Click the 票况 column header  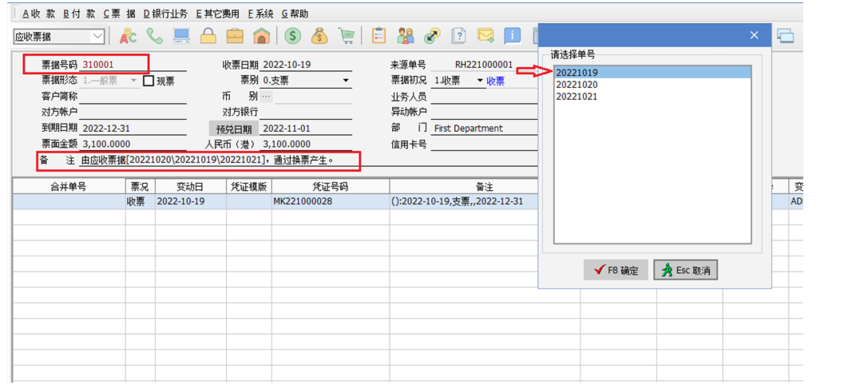point(140,186)
